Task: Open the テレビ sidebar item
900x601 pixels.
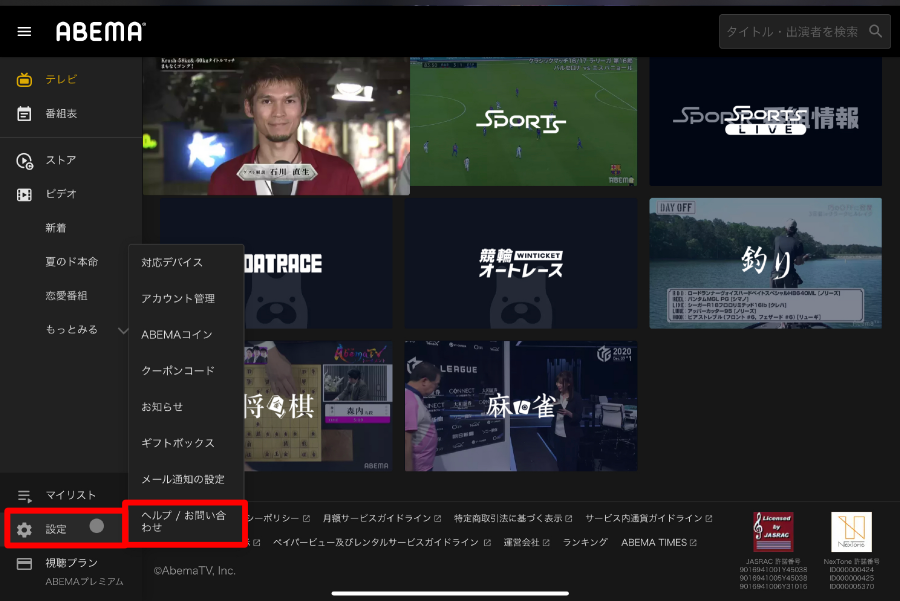Action: tap(71, 79)
